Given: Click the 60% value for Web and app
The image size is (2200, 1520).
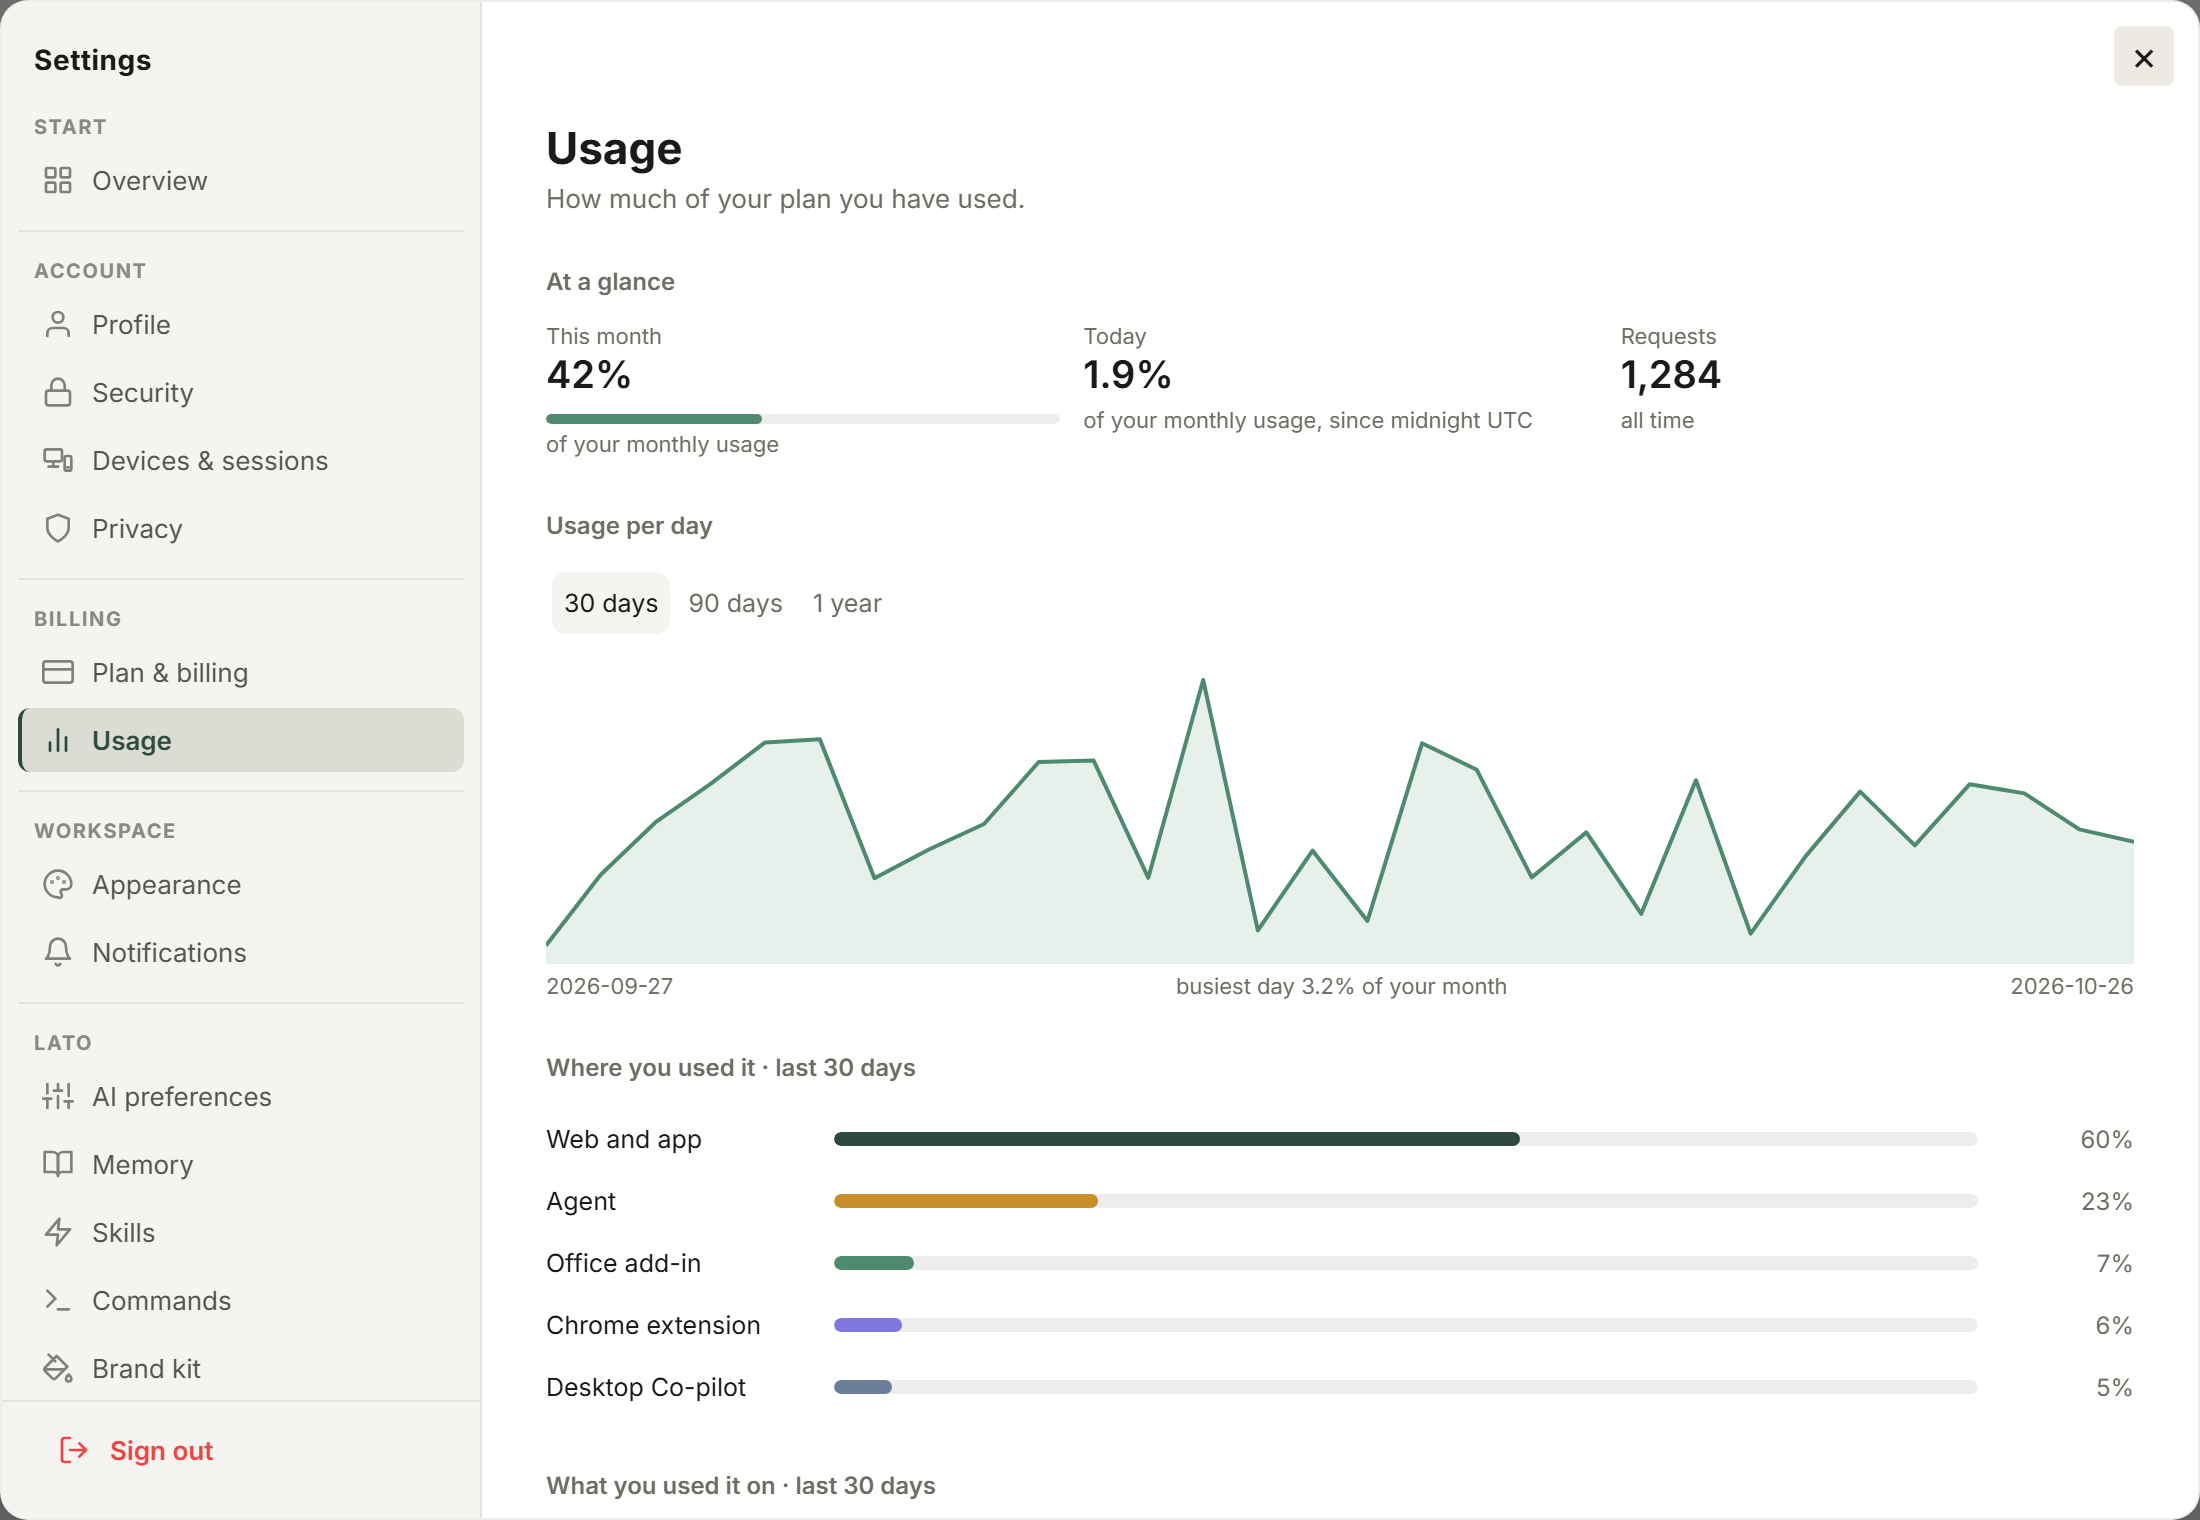Looking at the screenshot, I should (x=2106, y=1139).
